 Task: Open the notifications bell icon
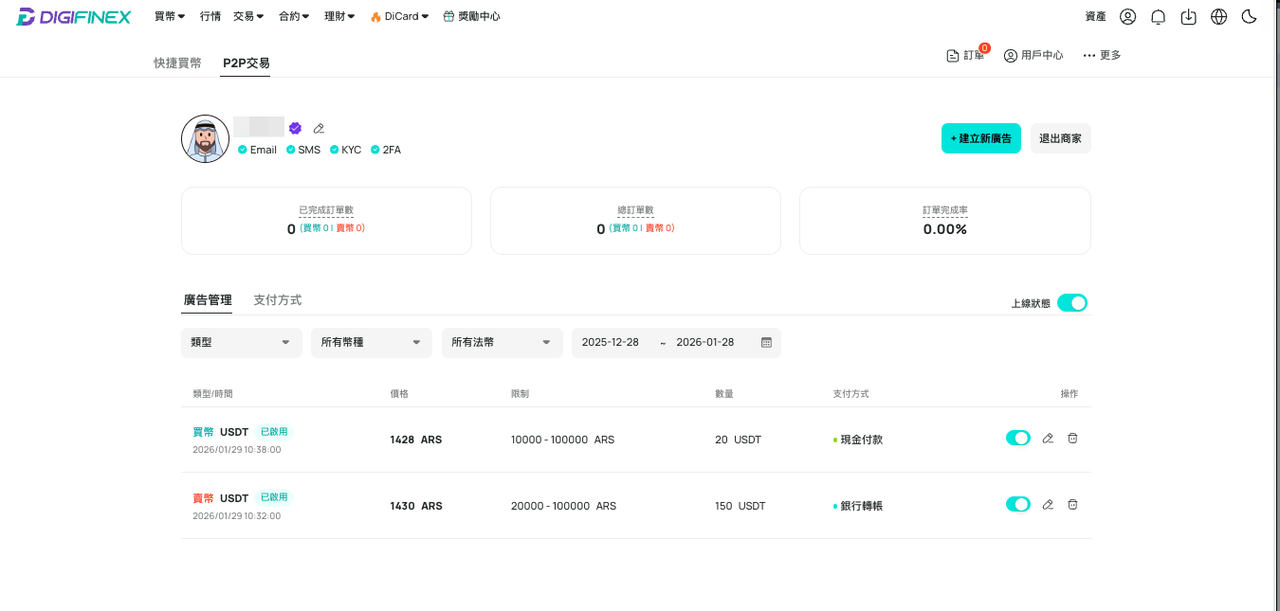[x=1158, y=17]
